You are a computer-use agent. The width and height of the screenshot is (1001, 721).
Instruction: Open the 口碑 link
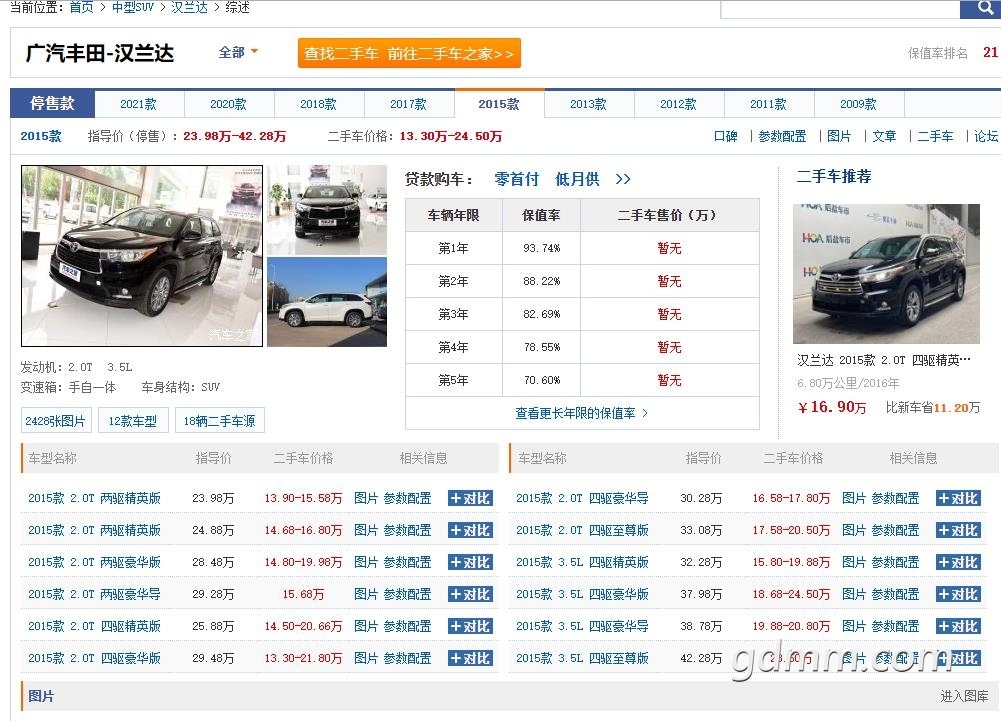coord(726,136)
